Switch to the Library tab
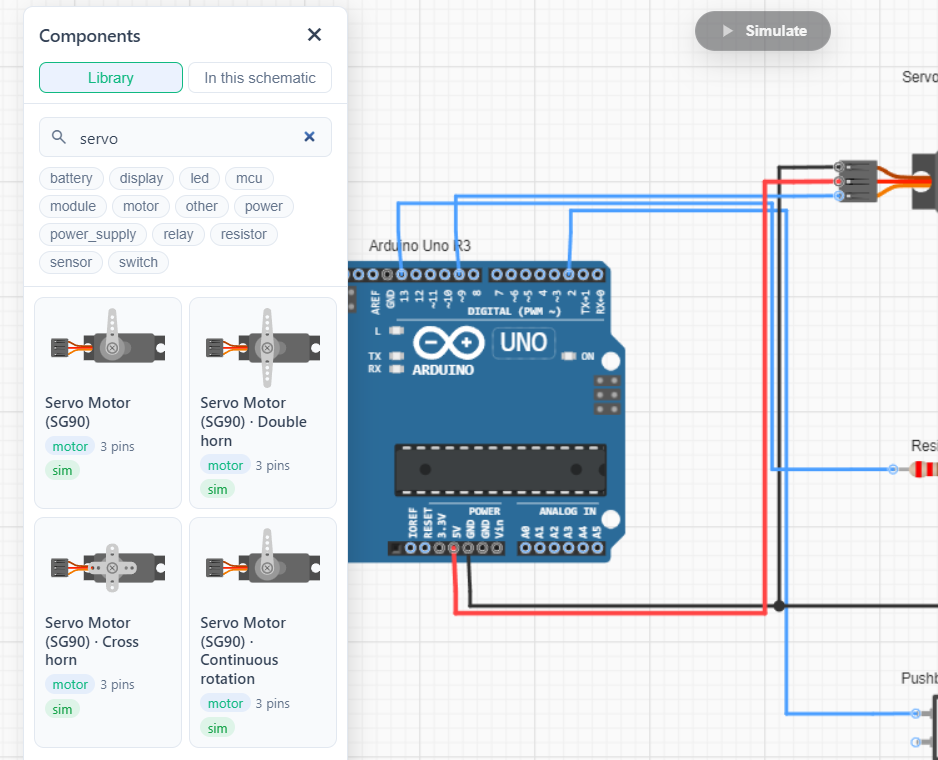938x760 pixels. click(111, 78)
